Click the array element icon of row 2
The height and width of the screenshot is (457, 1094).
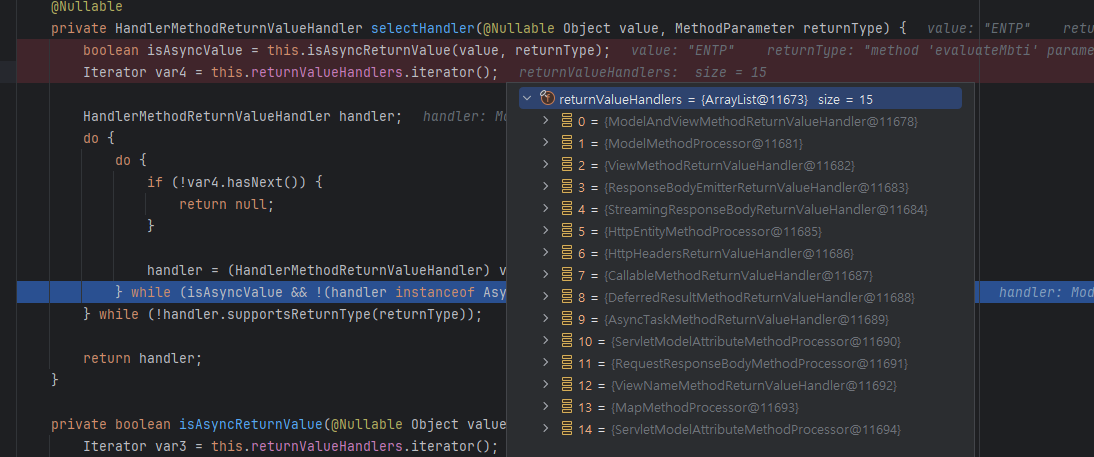[567, 165]
